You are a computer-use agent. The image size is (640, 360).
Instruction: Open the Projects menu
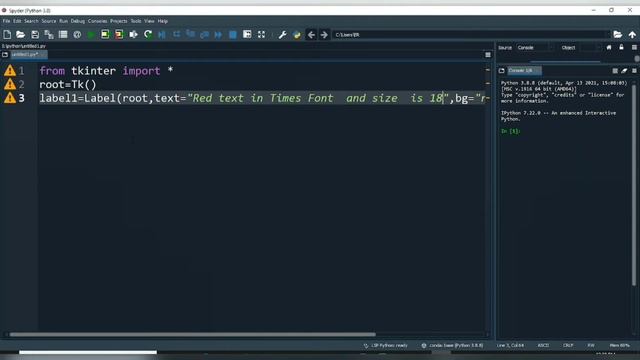(119, 21)
